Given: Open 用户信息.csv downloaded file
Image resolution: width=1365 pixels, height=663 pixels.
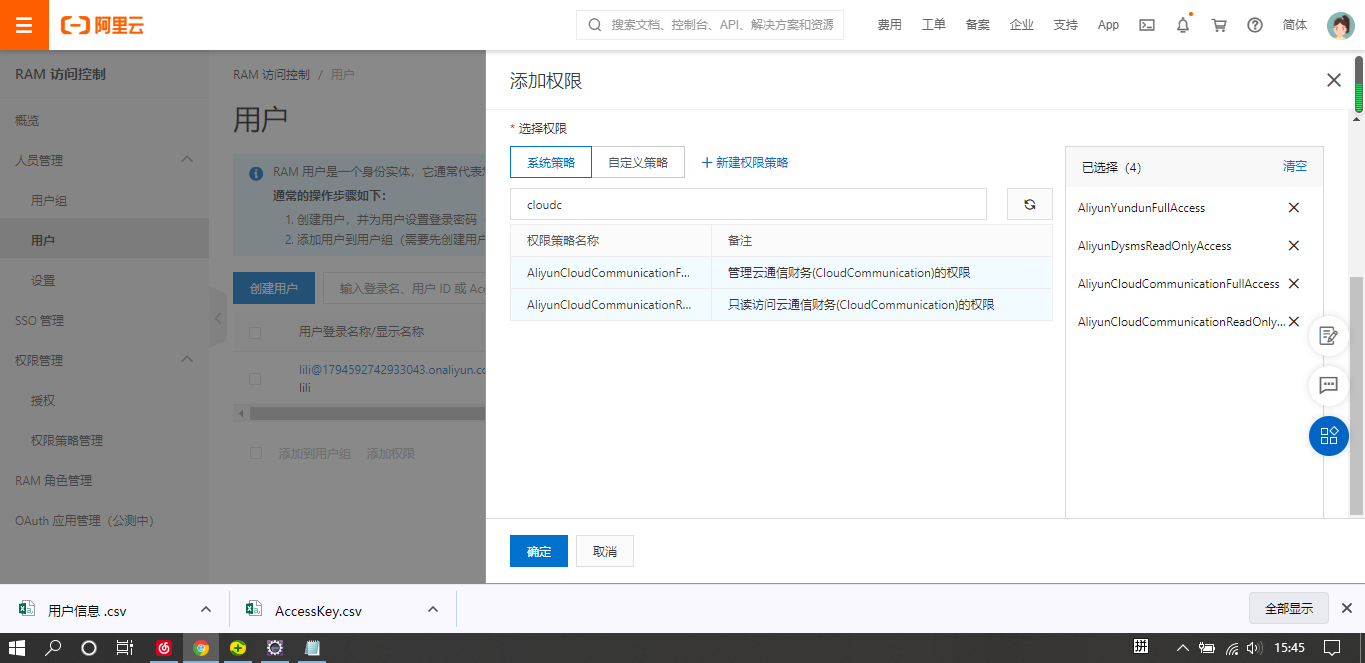Looking at the screenshot, I should (x=87, y=610).
